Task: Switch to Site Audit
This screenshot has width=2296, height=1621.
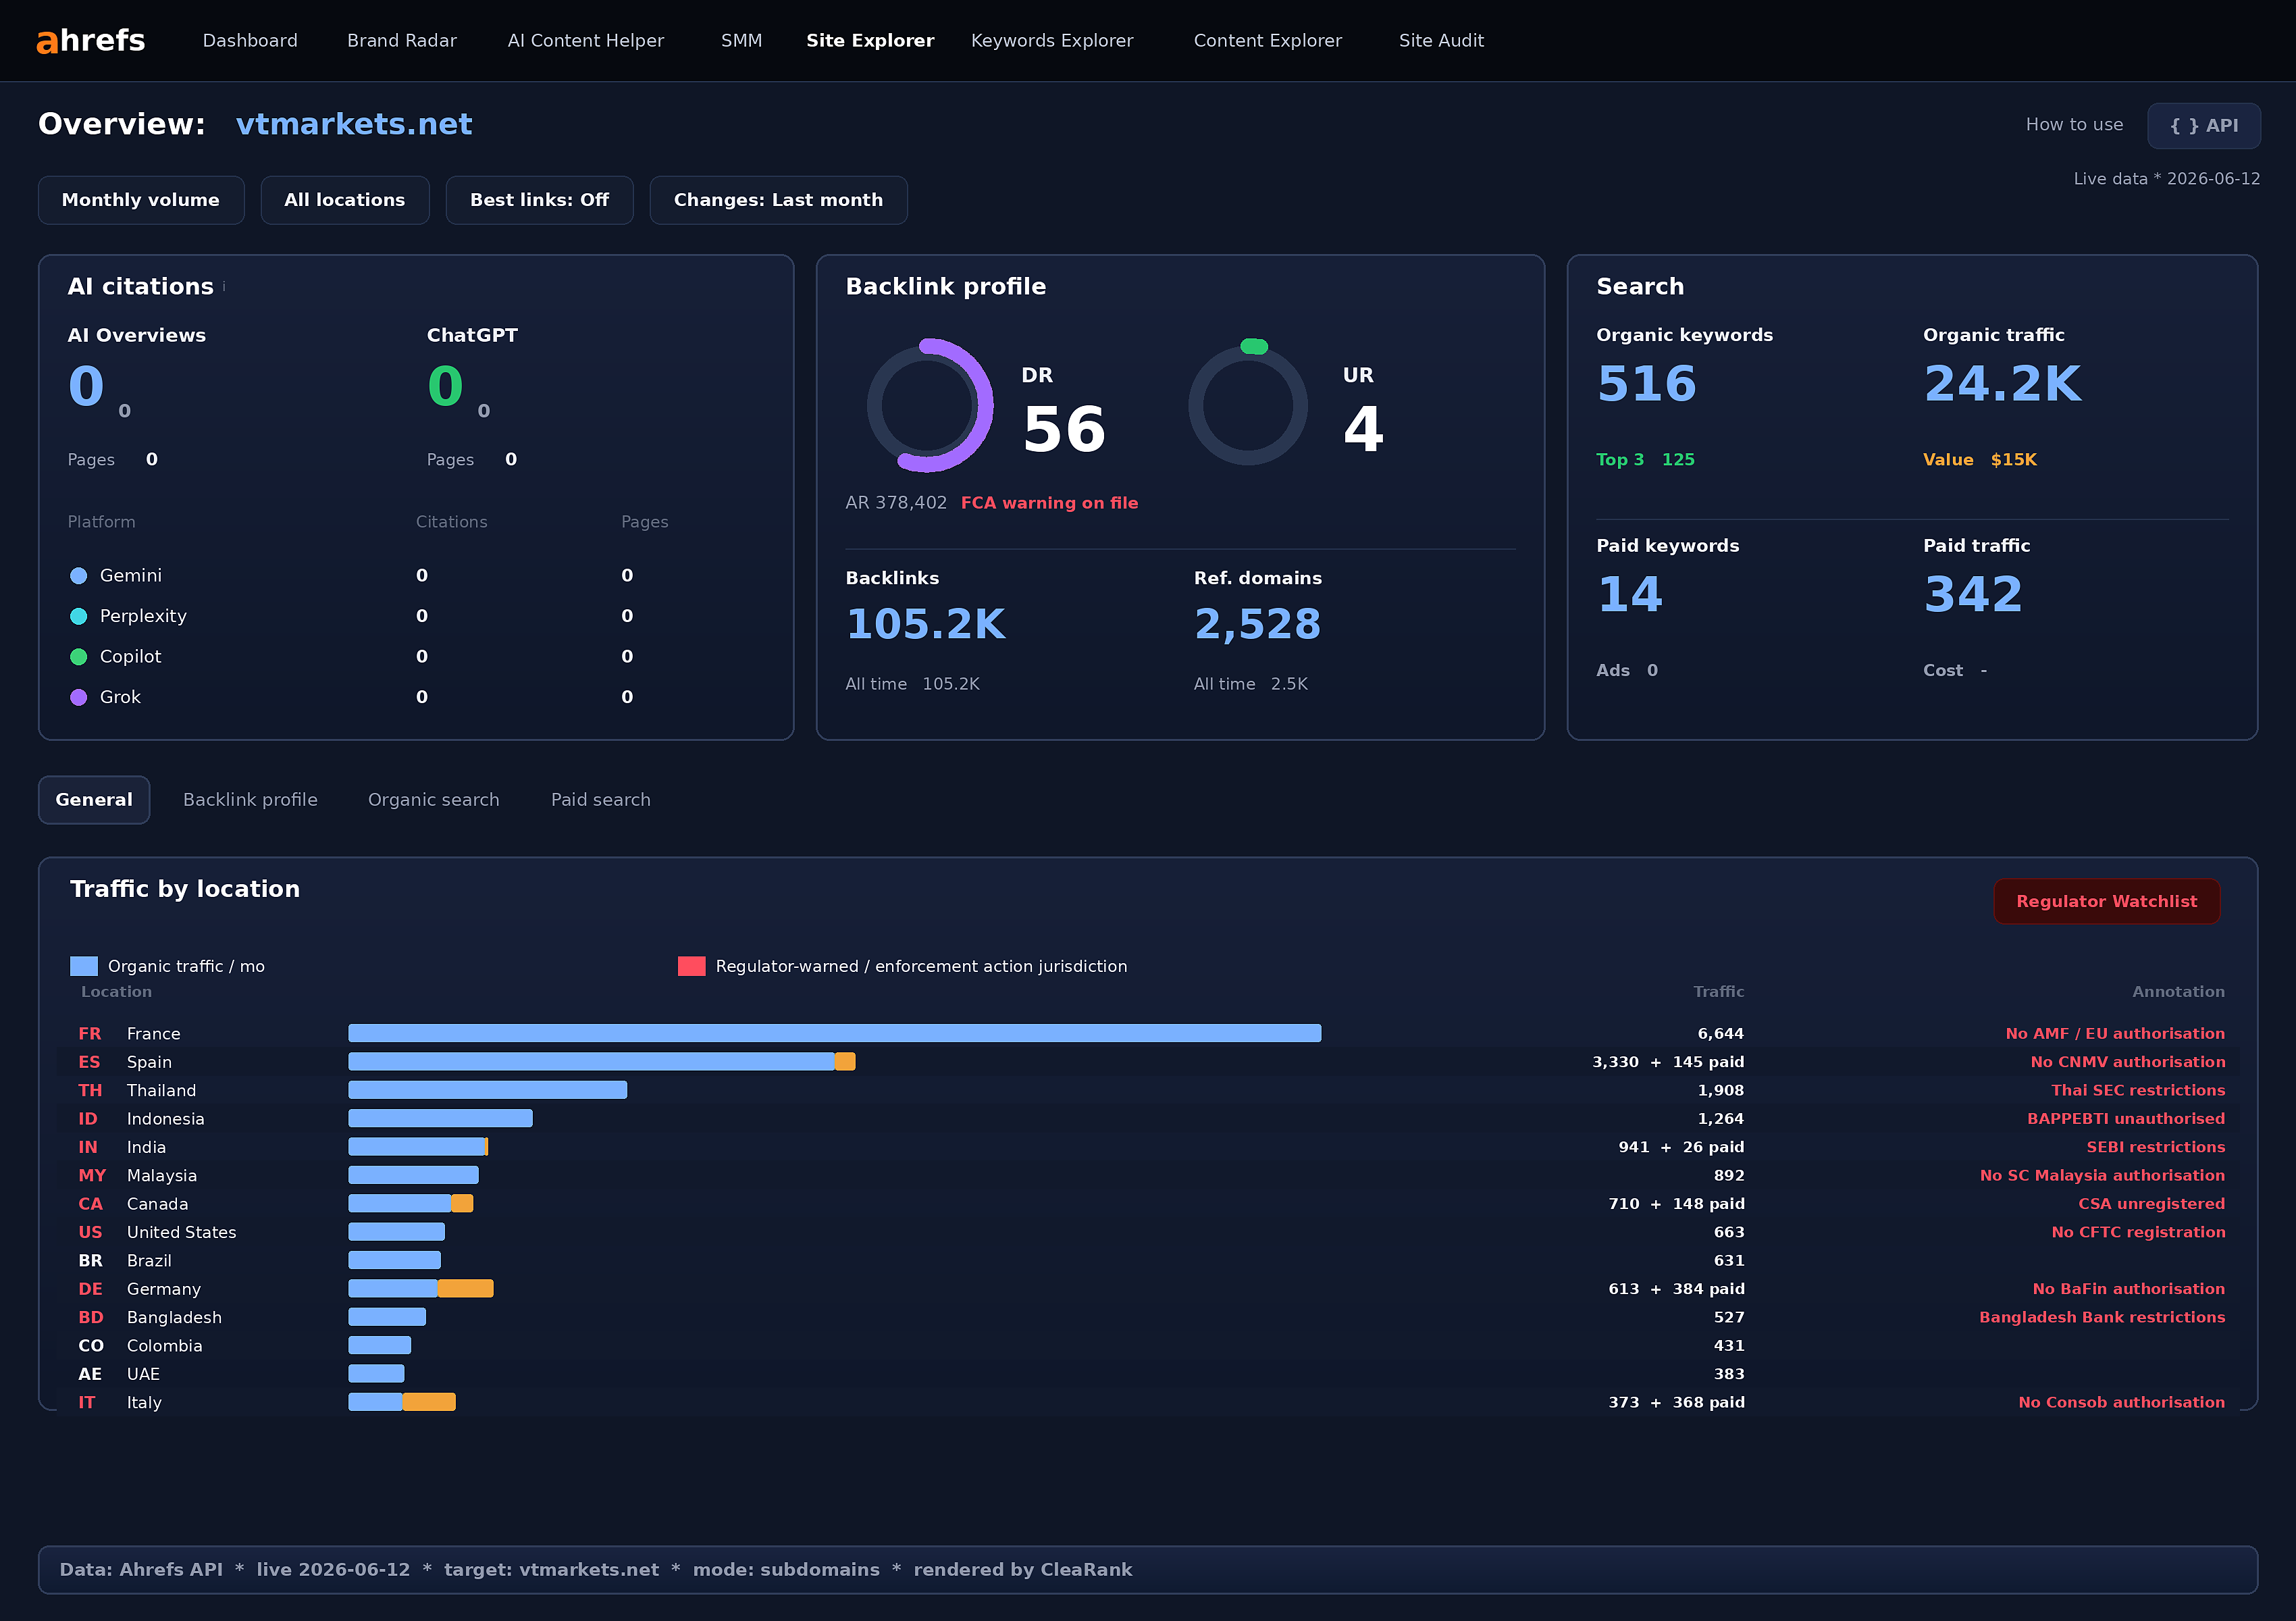Action: 1441,41
